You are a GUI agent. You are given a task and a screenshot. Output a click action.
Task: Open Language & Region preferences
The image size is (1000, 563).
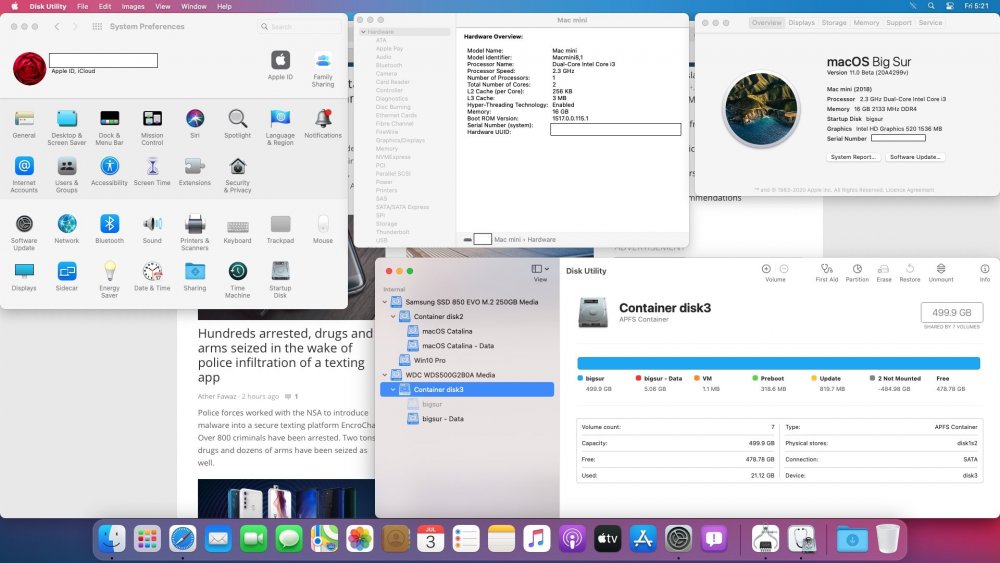[x=280, y=127]
